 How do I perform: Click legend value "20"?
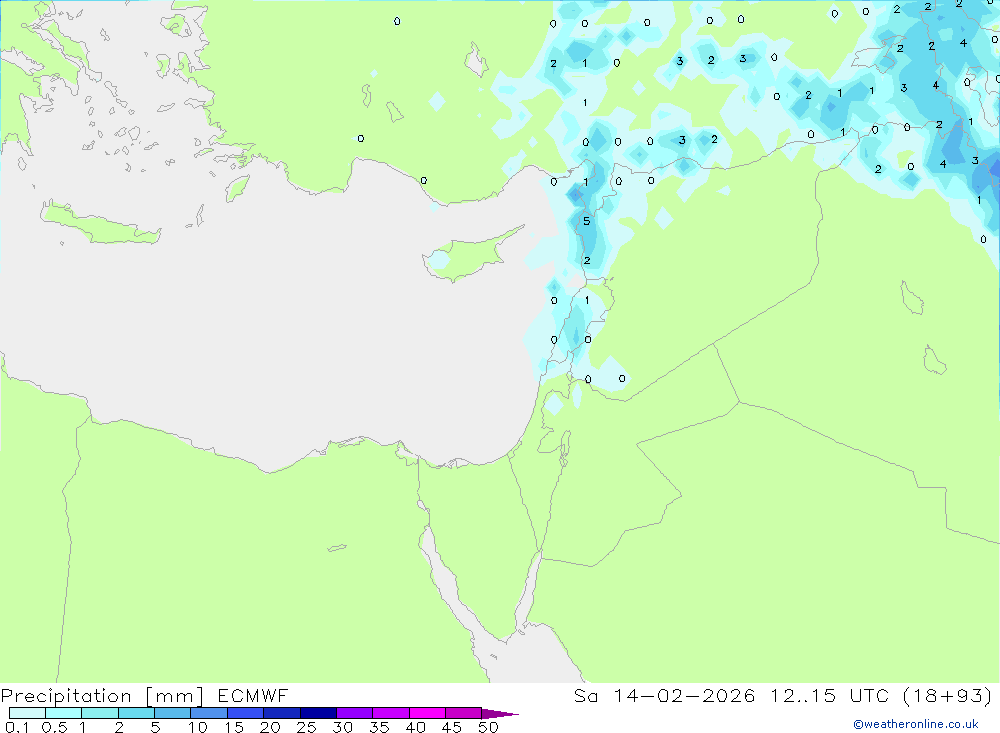pyautogui.click(x=270, y=727)
